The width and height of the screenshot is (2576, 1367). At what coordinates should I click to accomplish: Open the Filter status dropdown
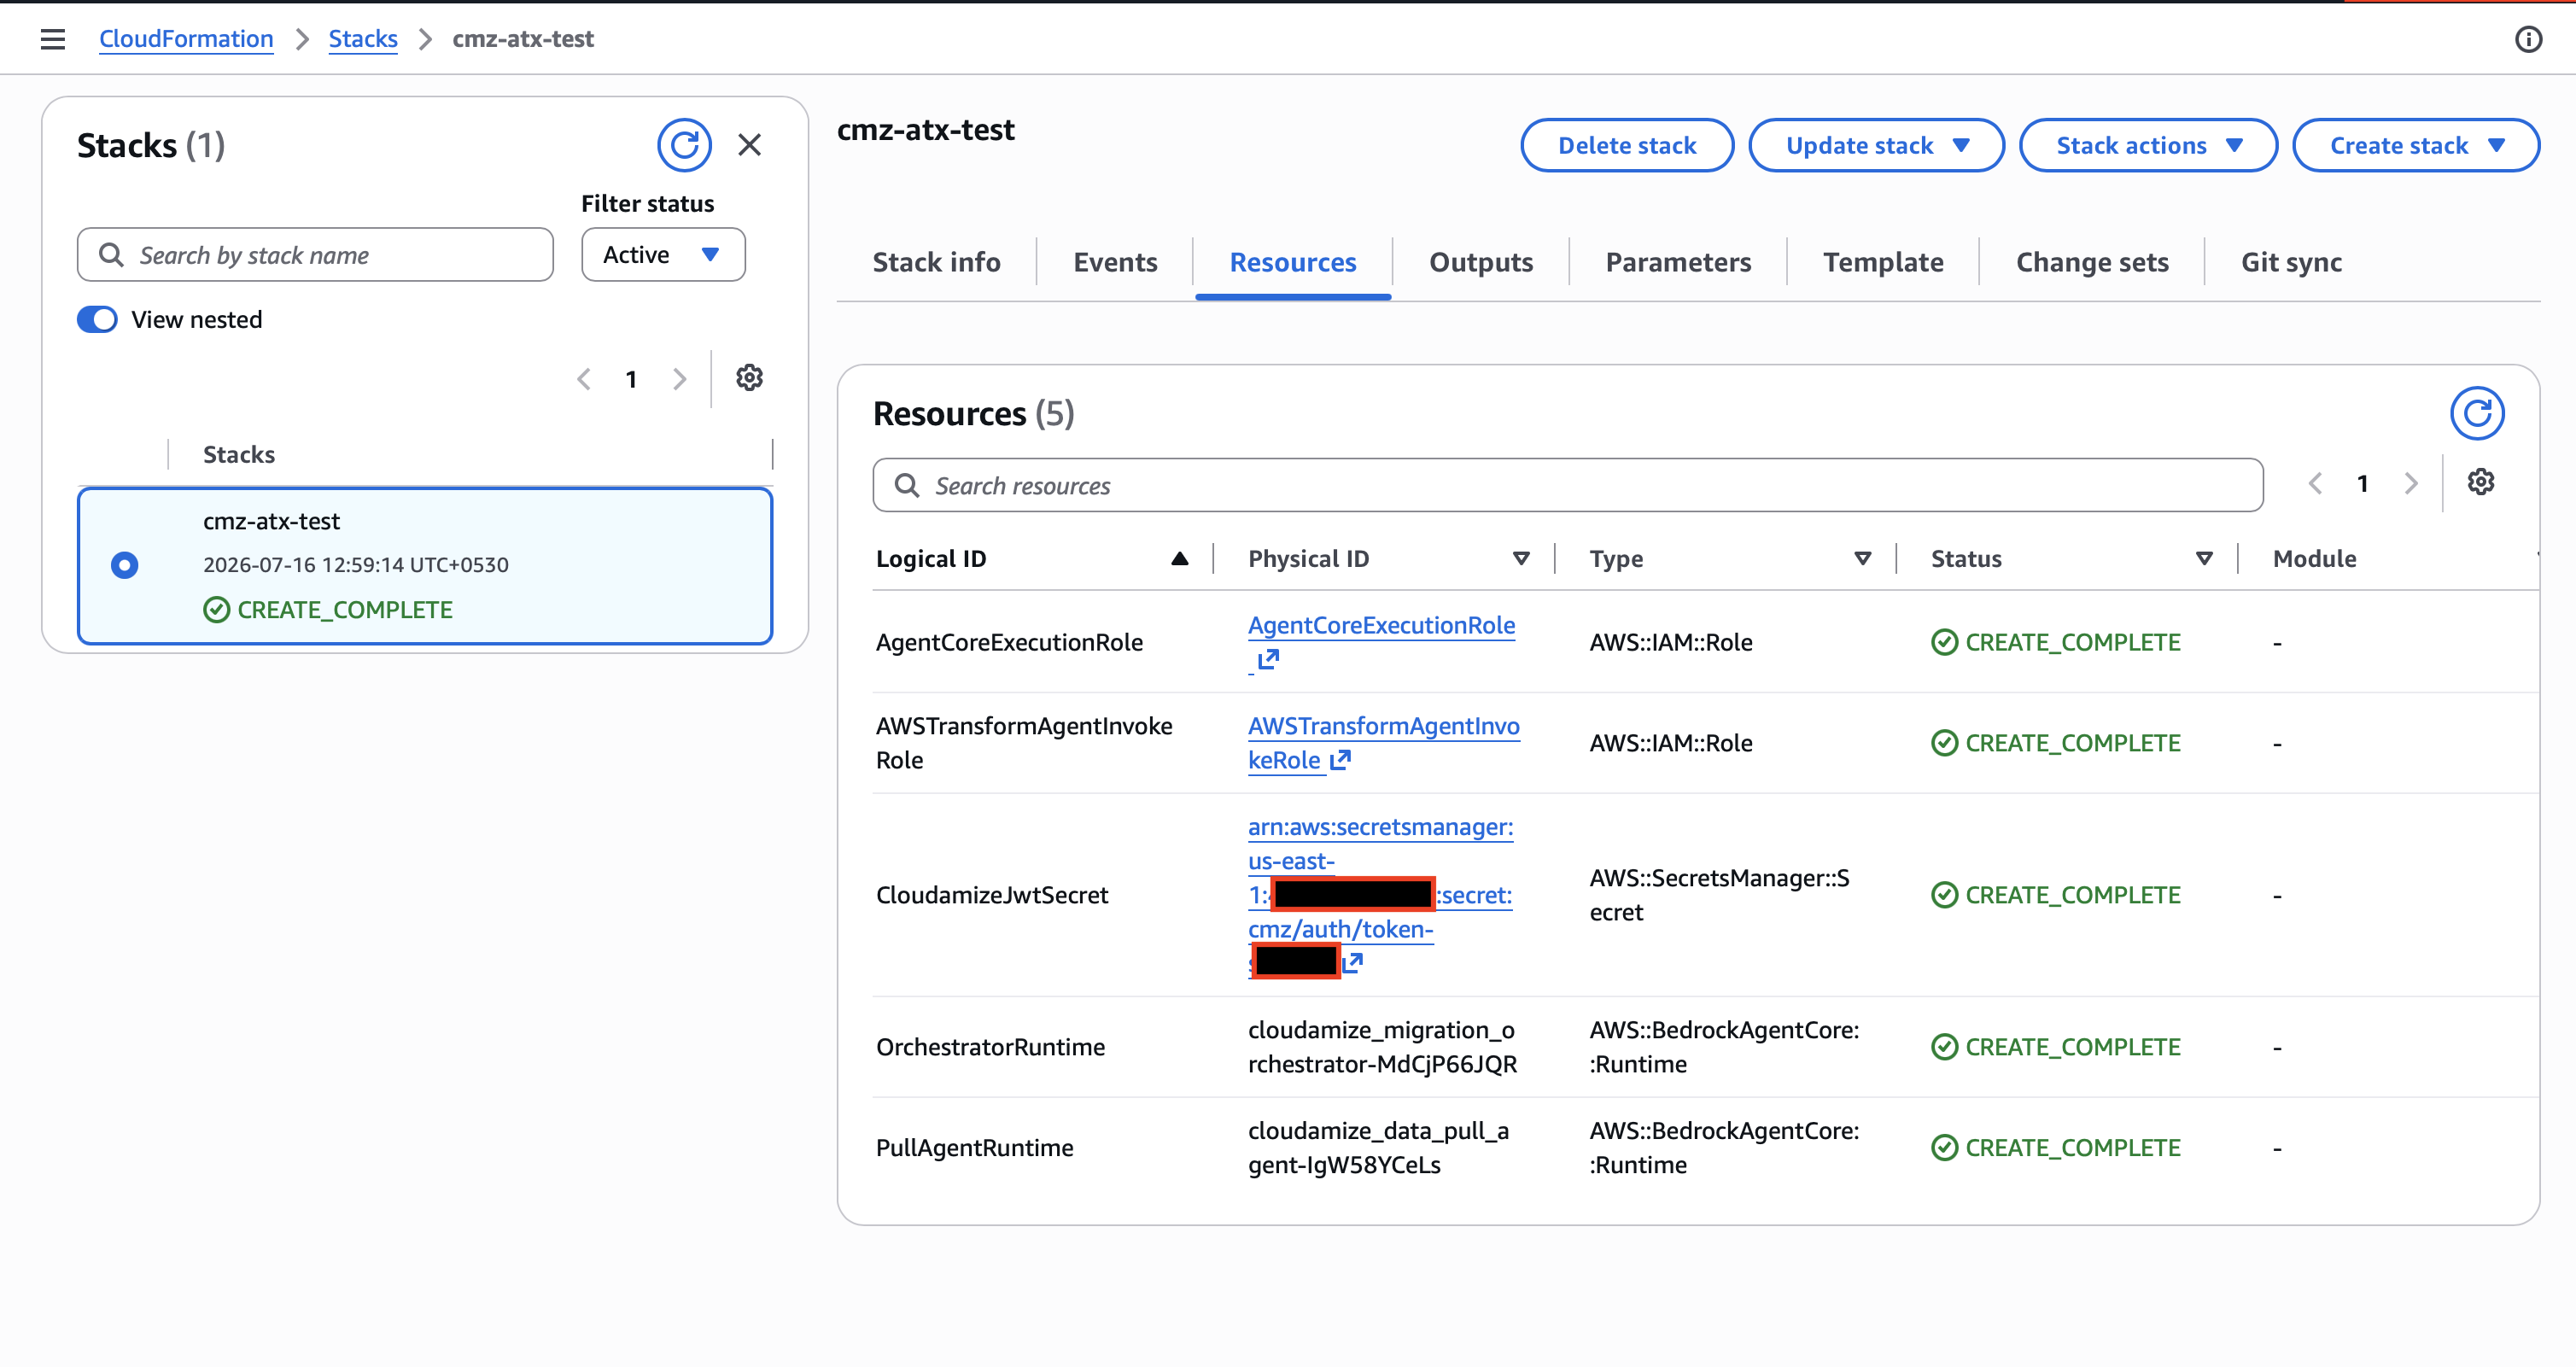[x=663, y=255]
